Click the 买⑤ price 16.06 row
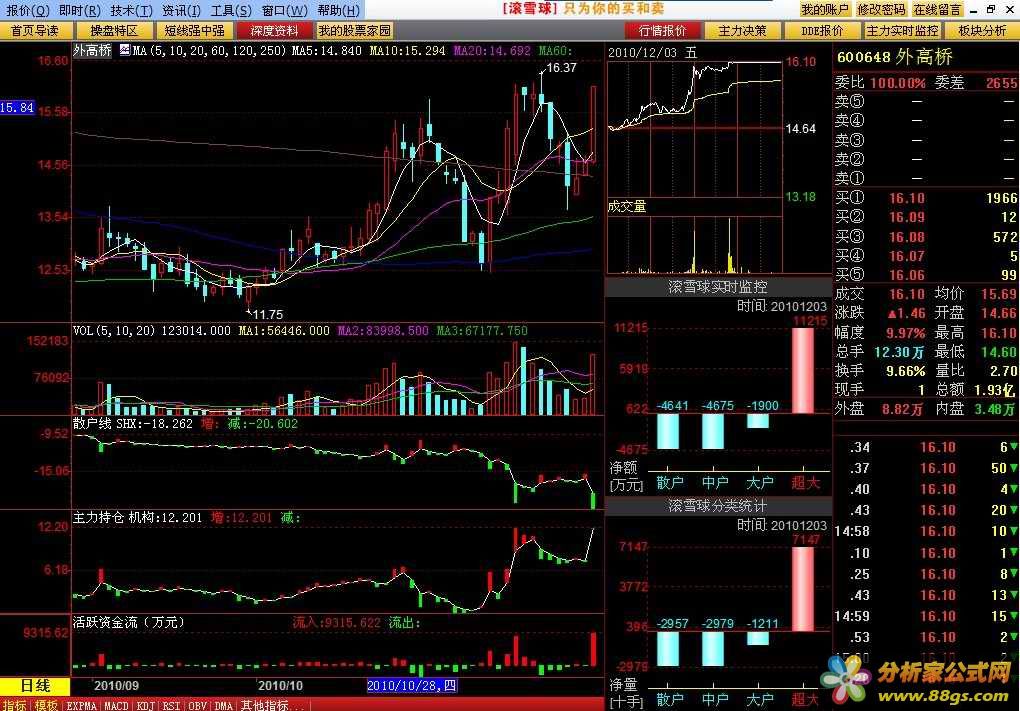The width and height of the screenshot is (1020, 711). [926, 275]
